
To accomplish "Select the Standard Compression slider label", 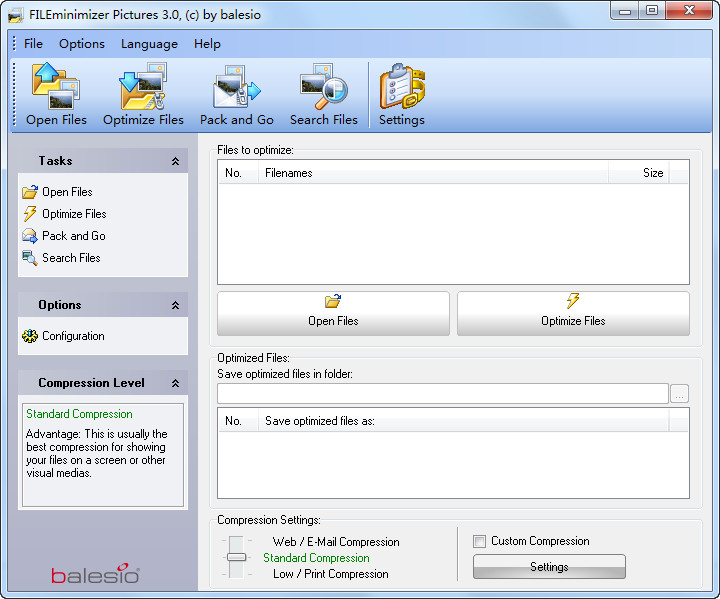I will point(316,558).
